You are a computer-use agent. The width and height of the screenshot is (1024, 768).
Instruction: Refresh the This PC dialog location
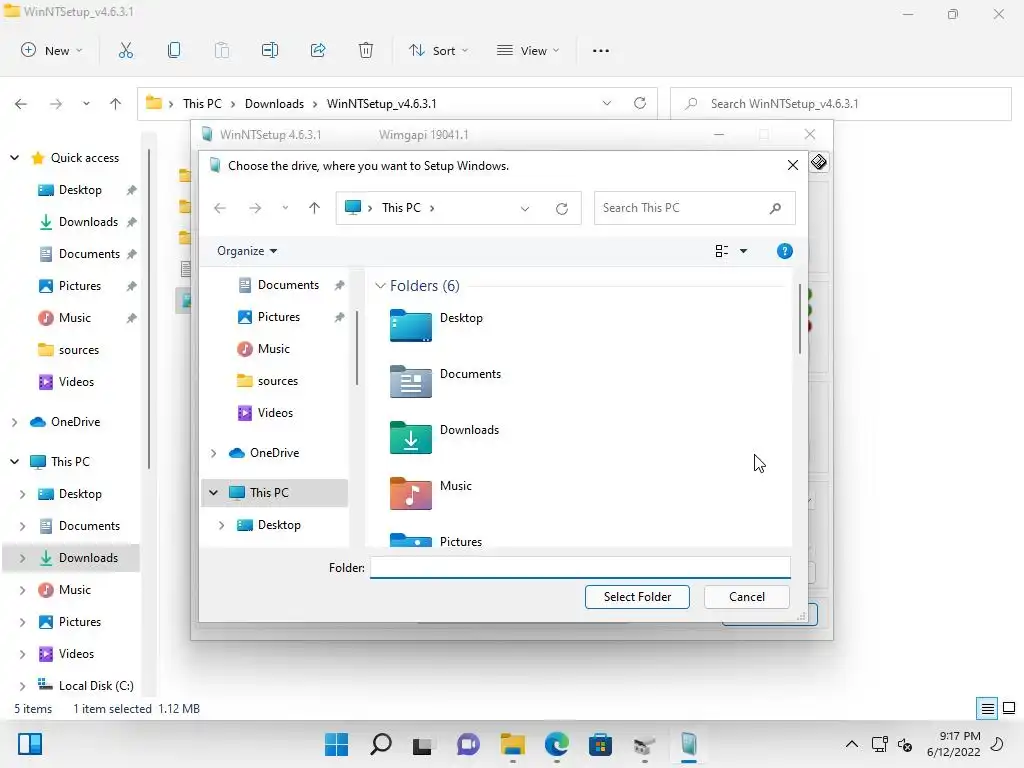coord(562,208)
